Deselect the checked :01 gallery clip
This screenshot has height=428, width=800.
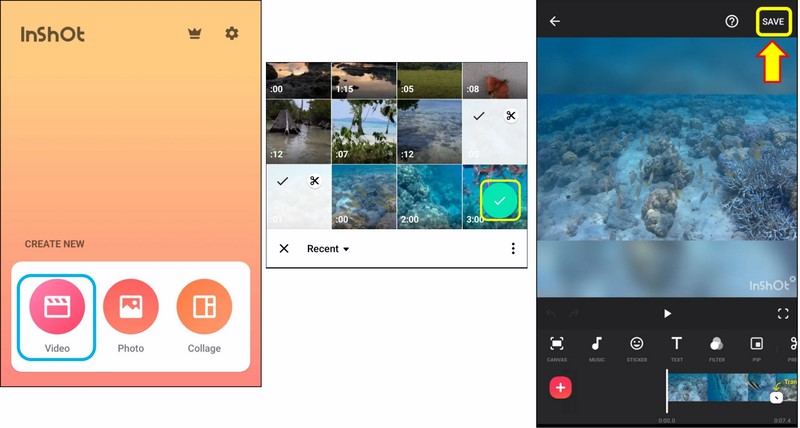point(282,181)
